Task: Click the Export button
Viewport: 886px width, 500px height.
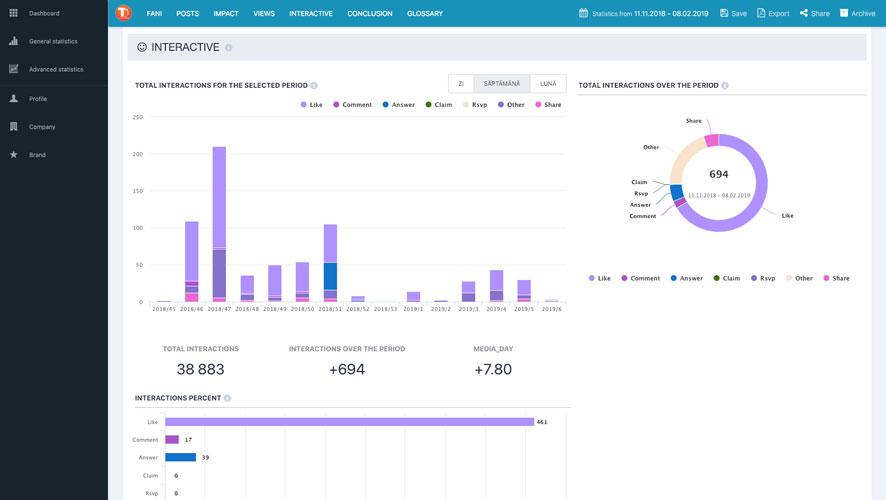Action: point(773,14)
